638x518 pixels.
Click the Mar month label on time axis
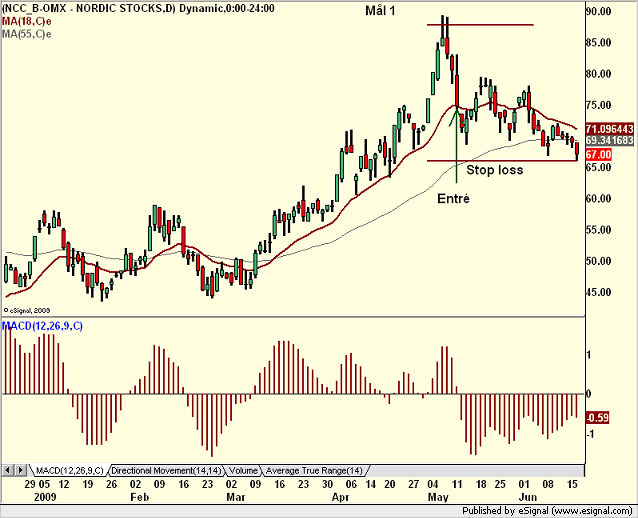(236, 497)
